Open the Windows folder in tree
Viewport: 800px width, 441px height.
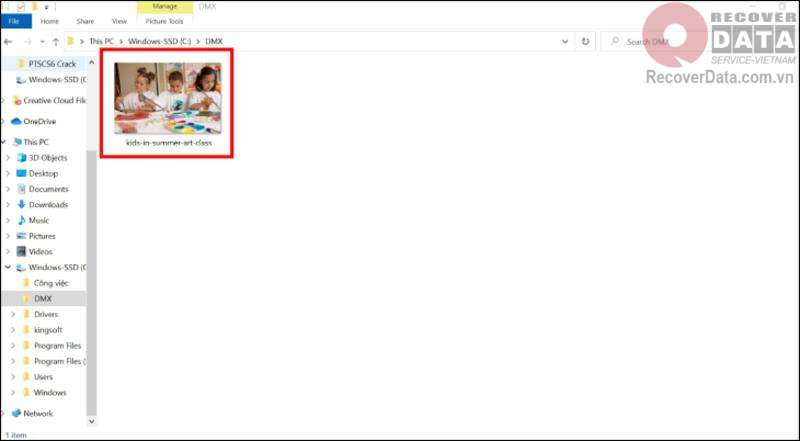50,393
